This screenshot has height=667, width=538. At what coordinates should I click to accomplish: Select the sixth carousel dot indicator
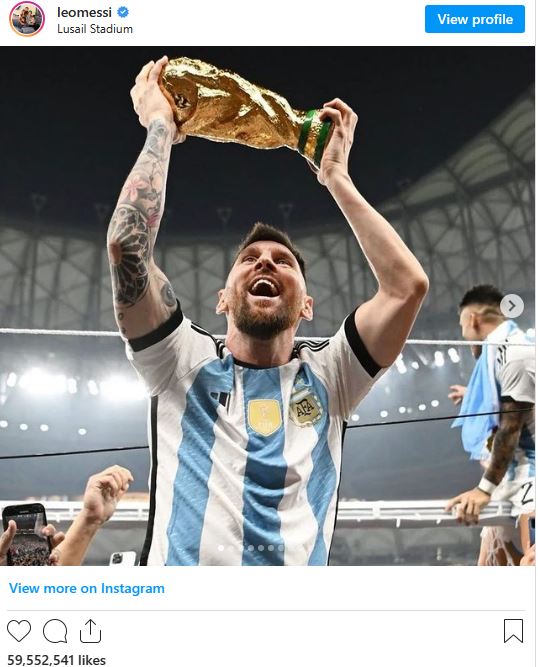(x=271, y=548)
